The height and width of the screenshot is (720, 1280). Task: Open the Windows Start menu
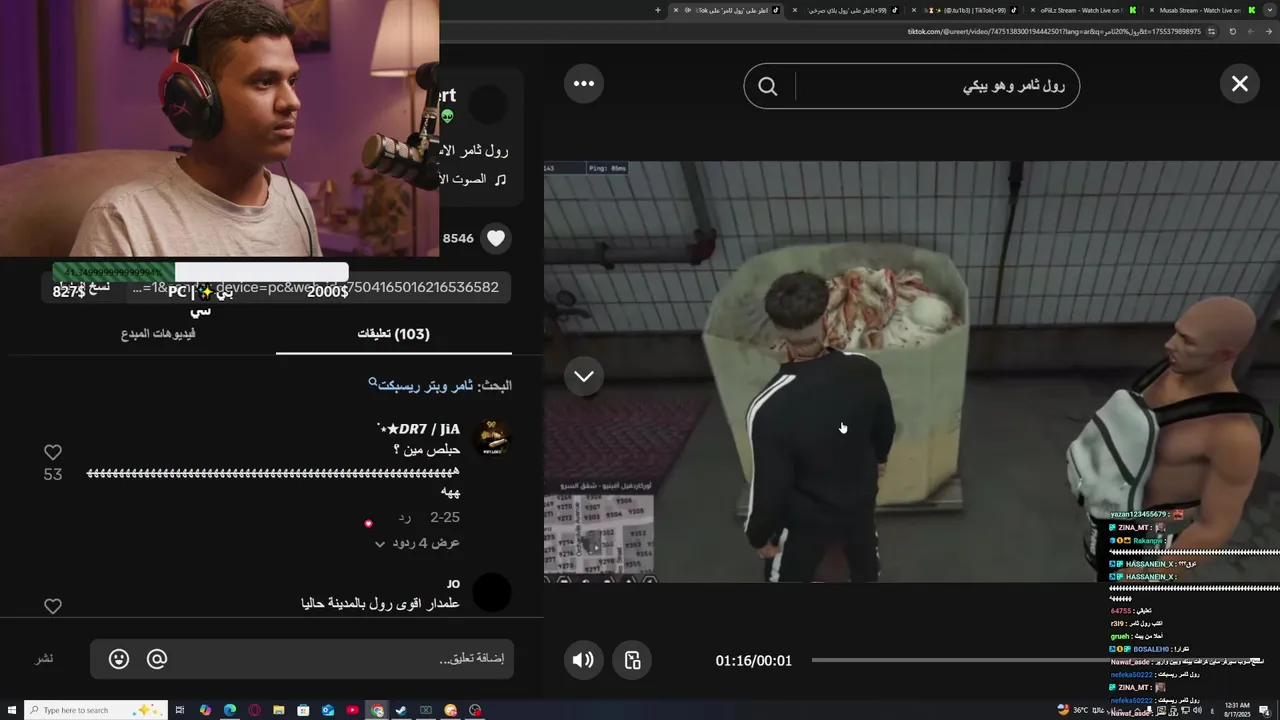click(x=11, y=710)
